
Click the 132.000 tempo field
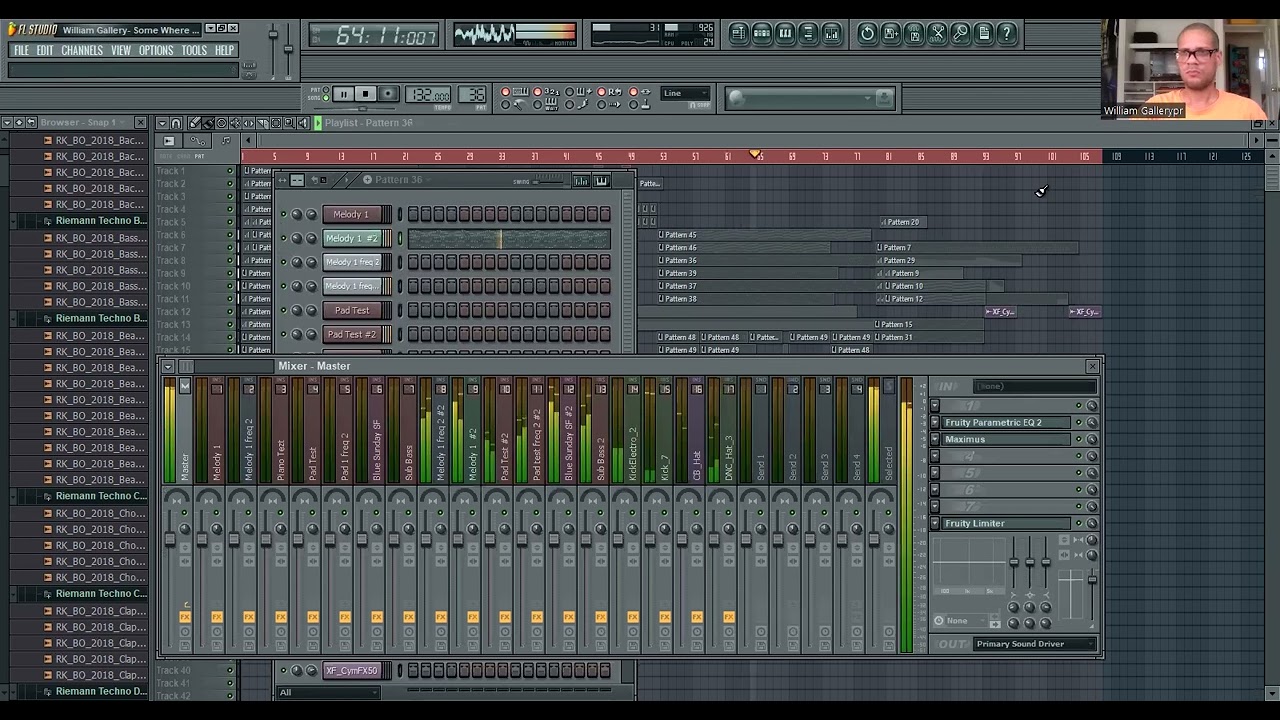tap(428, 95)
